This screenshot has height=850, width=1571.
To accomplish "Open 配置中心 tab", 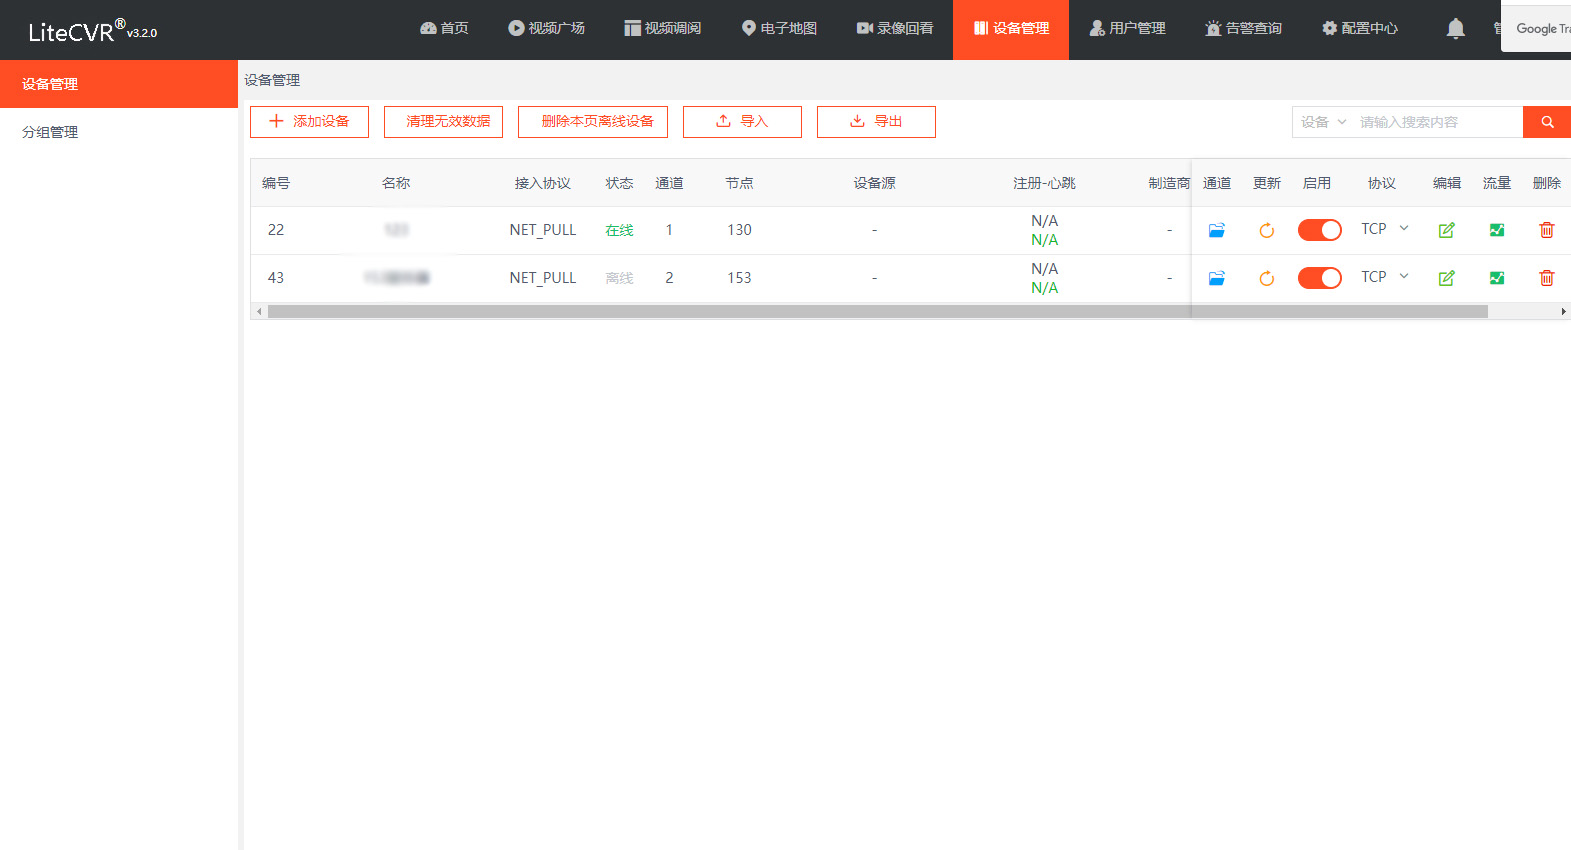I will (x=1360, y=28).
